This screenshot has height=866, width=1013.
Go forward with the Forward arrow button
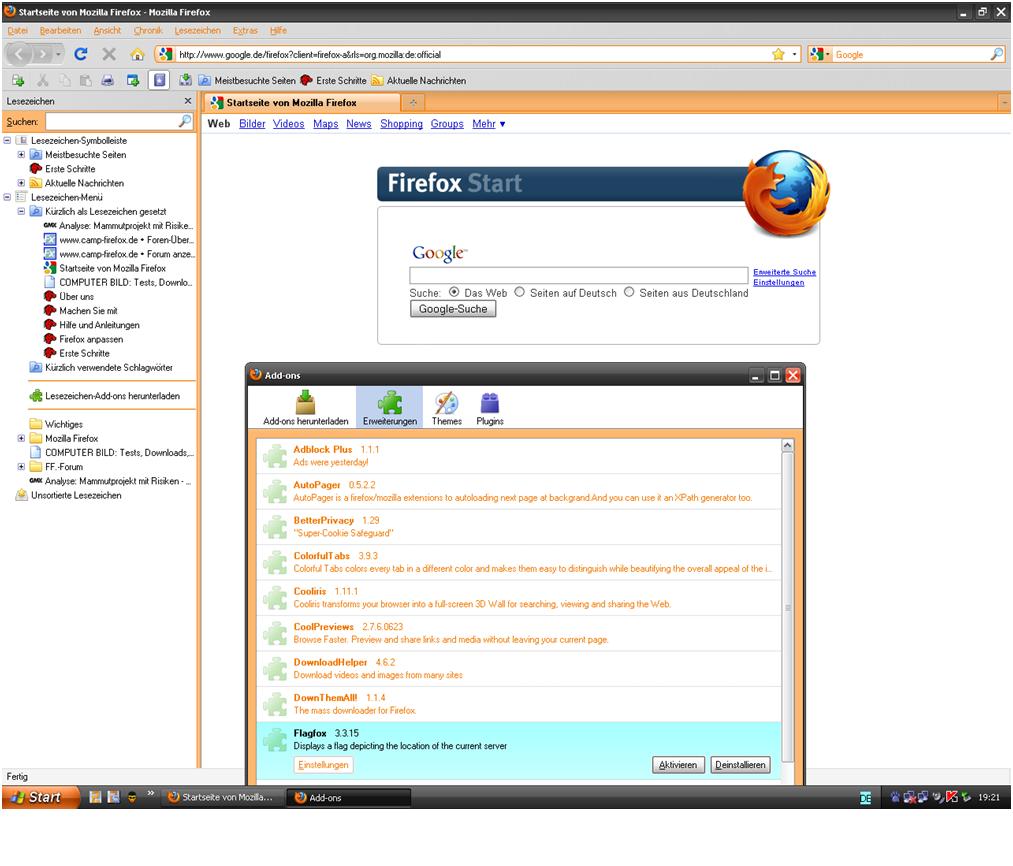click(42, 54)
